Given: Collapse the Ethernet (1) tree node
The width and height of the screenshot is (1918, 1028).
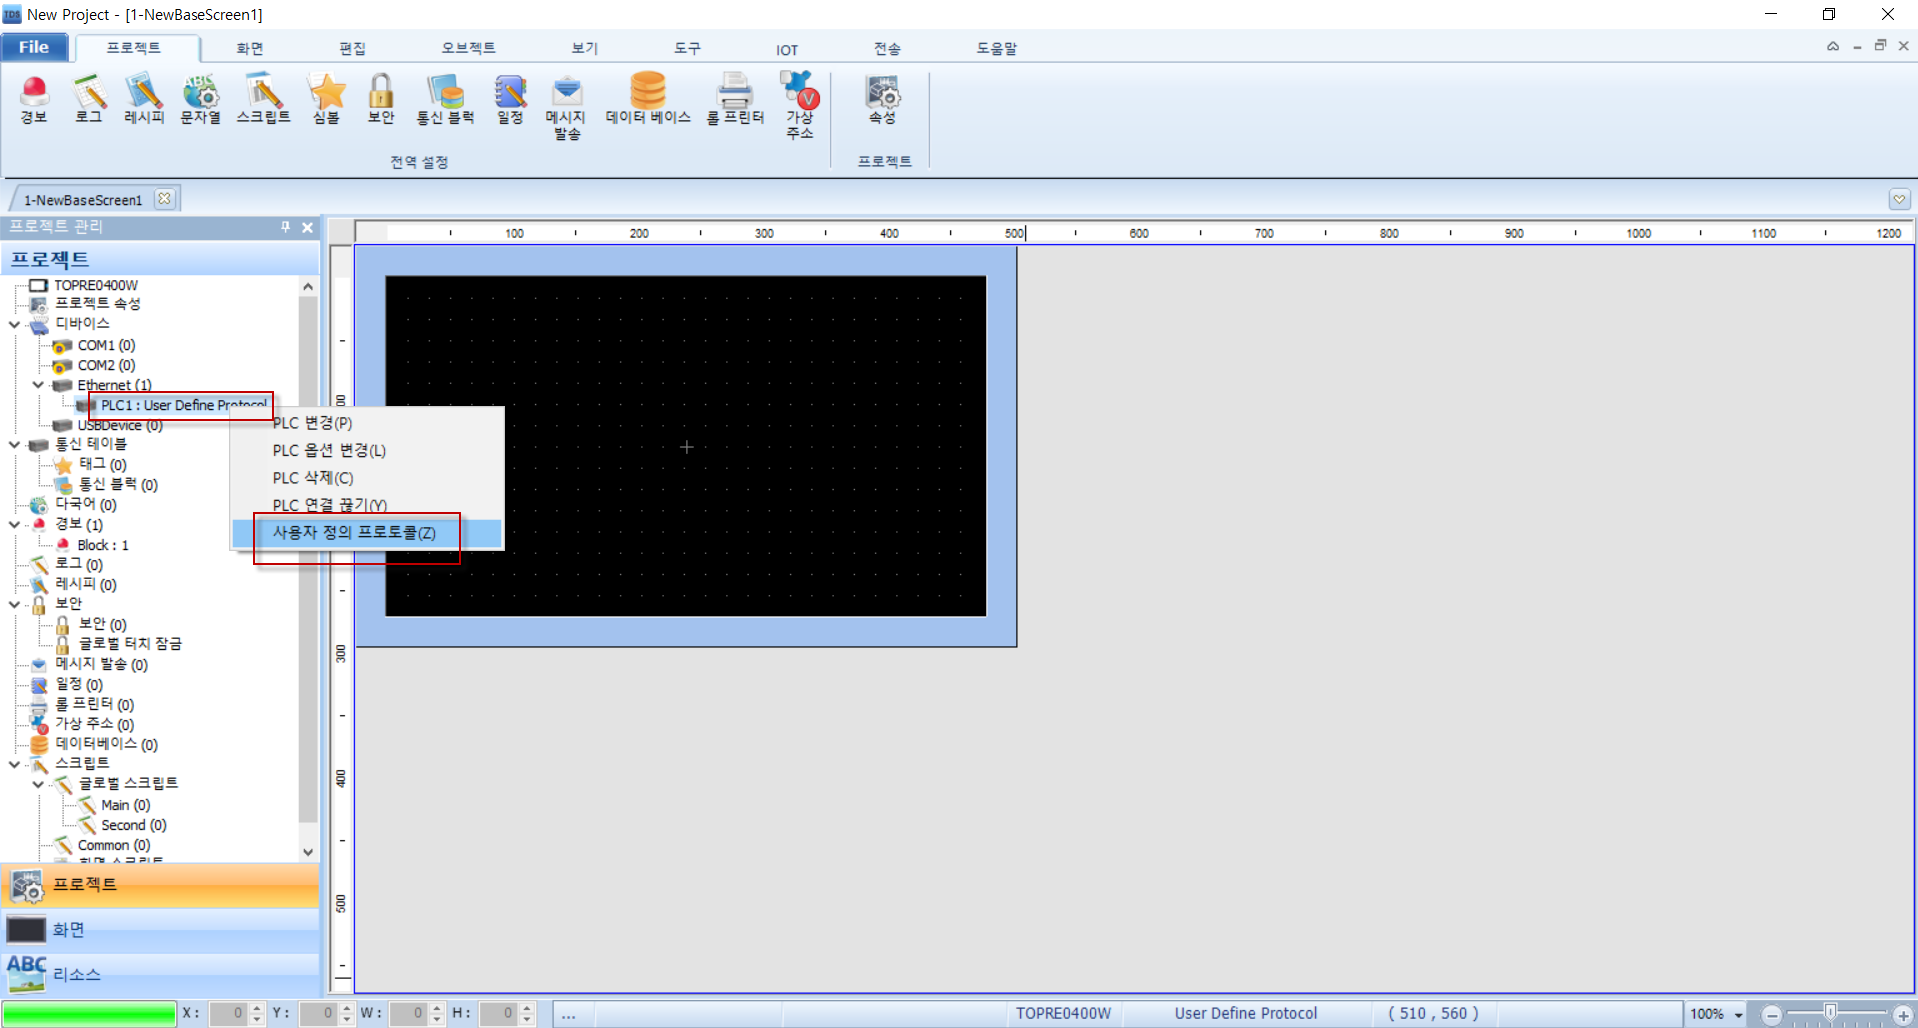Looking at the screenshot, I should [x=38, y=384].
